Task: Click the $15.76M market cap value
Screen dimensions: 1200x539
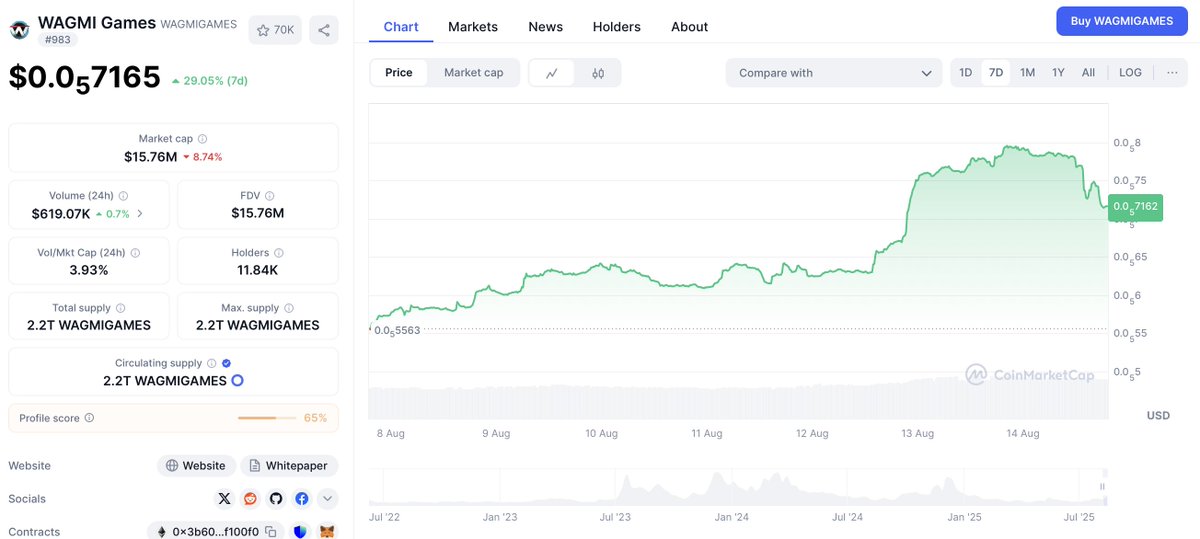Action: [150, 157]
